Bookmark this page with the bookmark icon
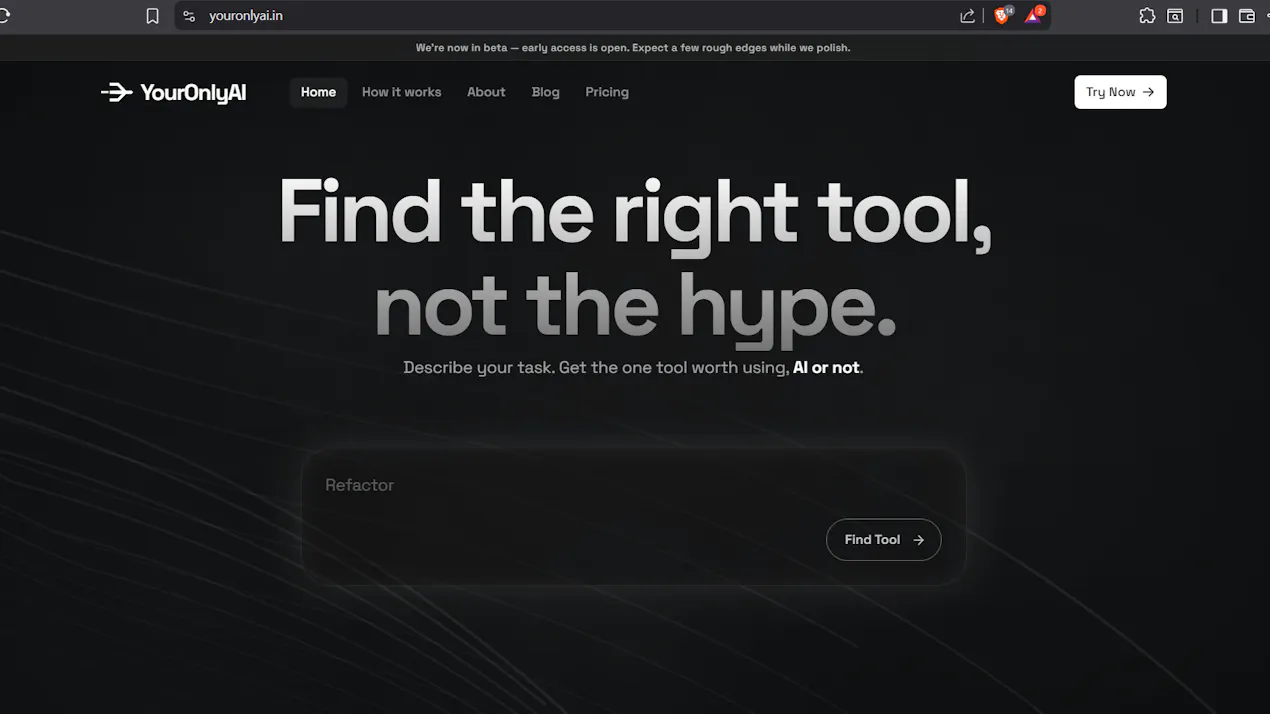The width and height of the screenshot is (1270, 714). [152, 16]
